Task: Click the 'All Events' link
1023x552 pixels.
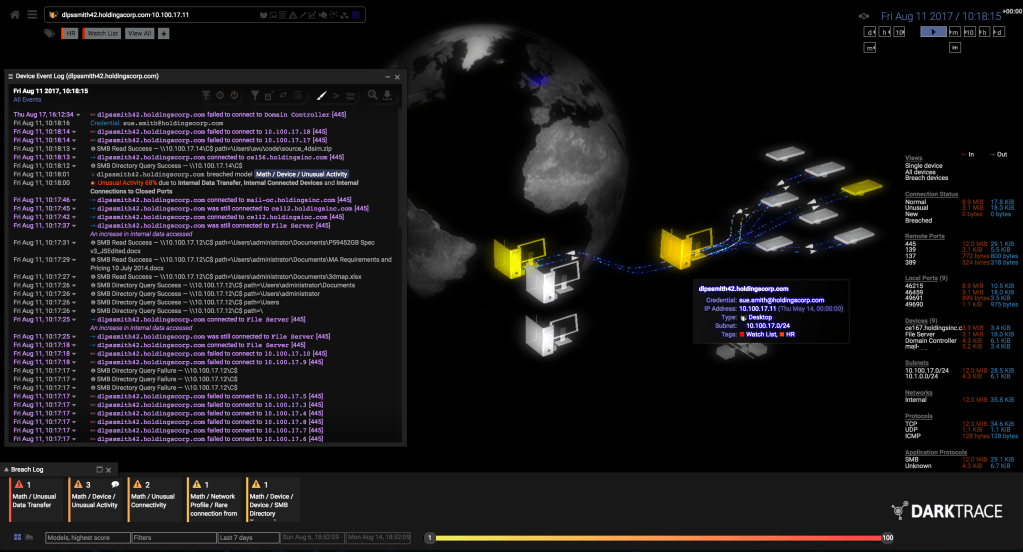Action: [x=26, y=100]
